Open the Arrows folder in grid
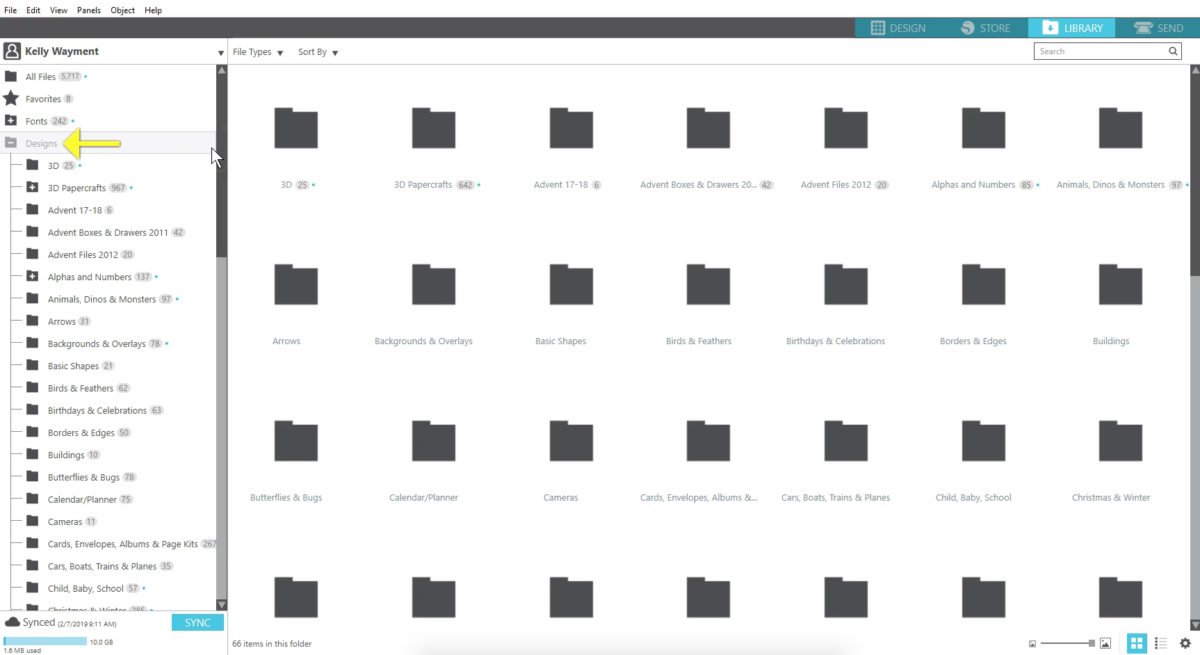 point(296,283)
